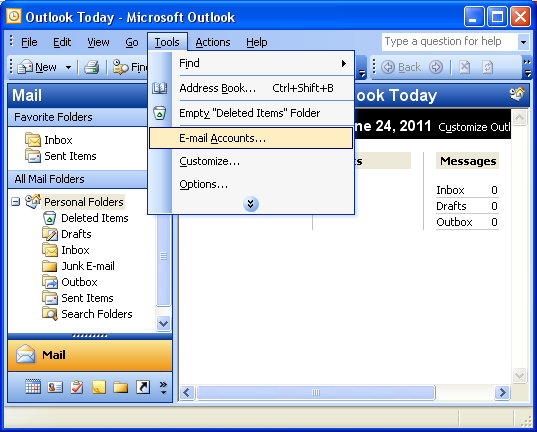Select Inbox under Favorite Folders
The height and width of the screenshot is (432, 537).
coord(49,140)
